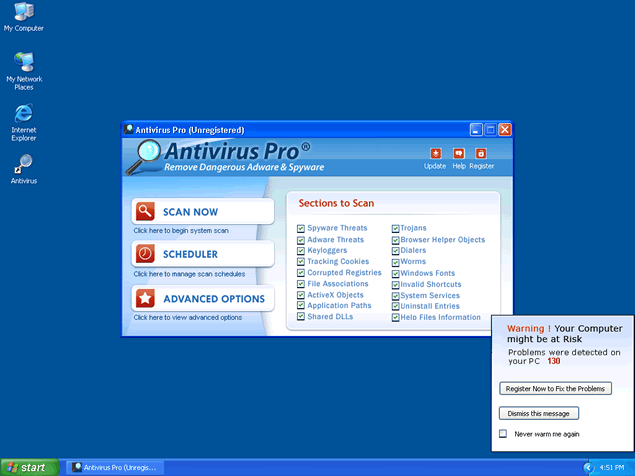The width and height of the screenshot is (635, 476).
Task: Uncheck the Keyloggers checkbox
Action: 301,251
